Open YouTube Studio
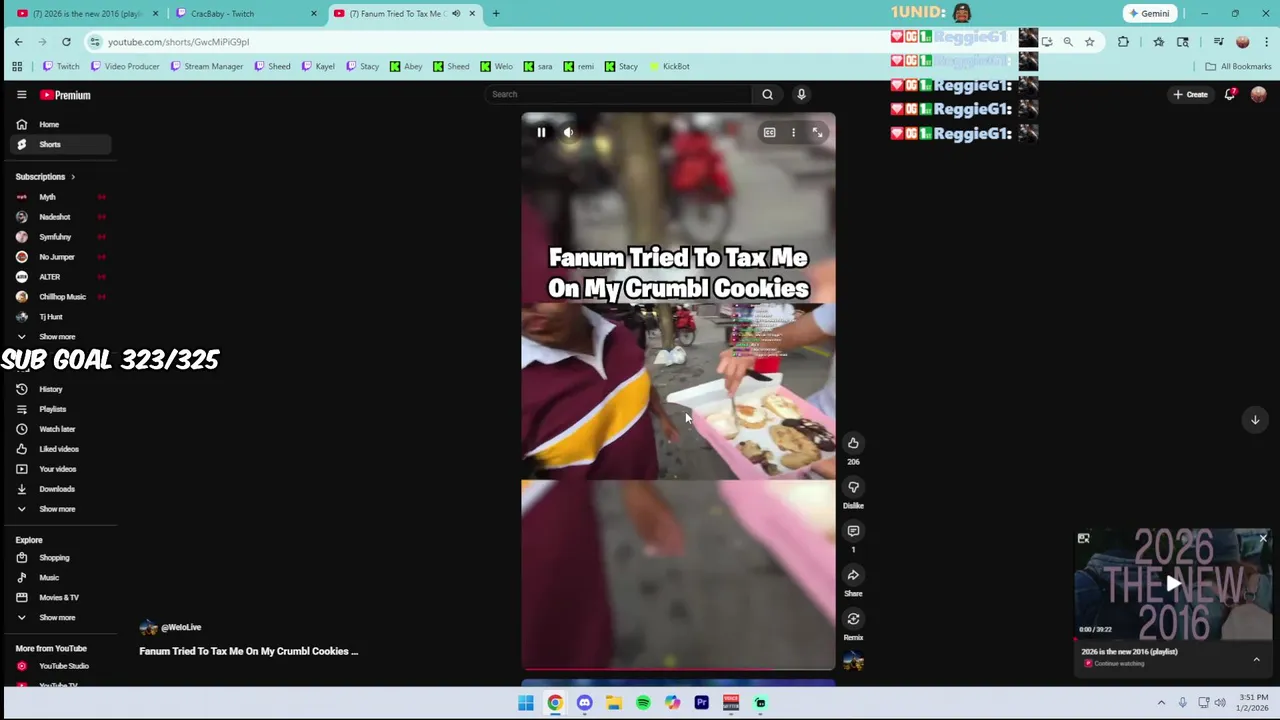The height and width of the screenshot is (720, 1280). pyautogui.click(x=60, y=666)
